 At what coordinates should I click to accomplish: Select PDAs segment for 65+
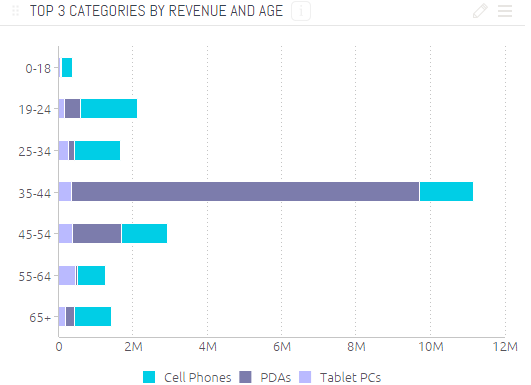70,317
